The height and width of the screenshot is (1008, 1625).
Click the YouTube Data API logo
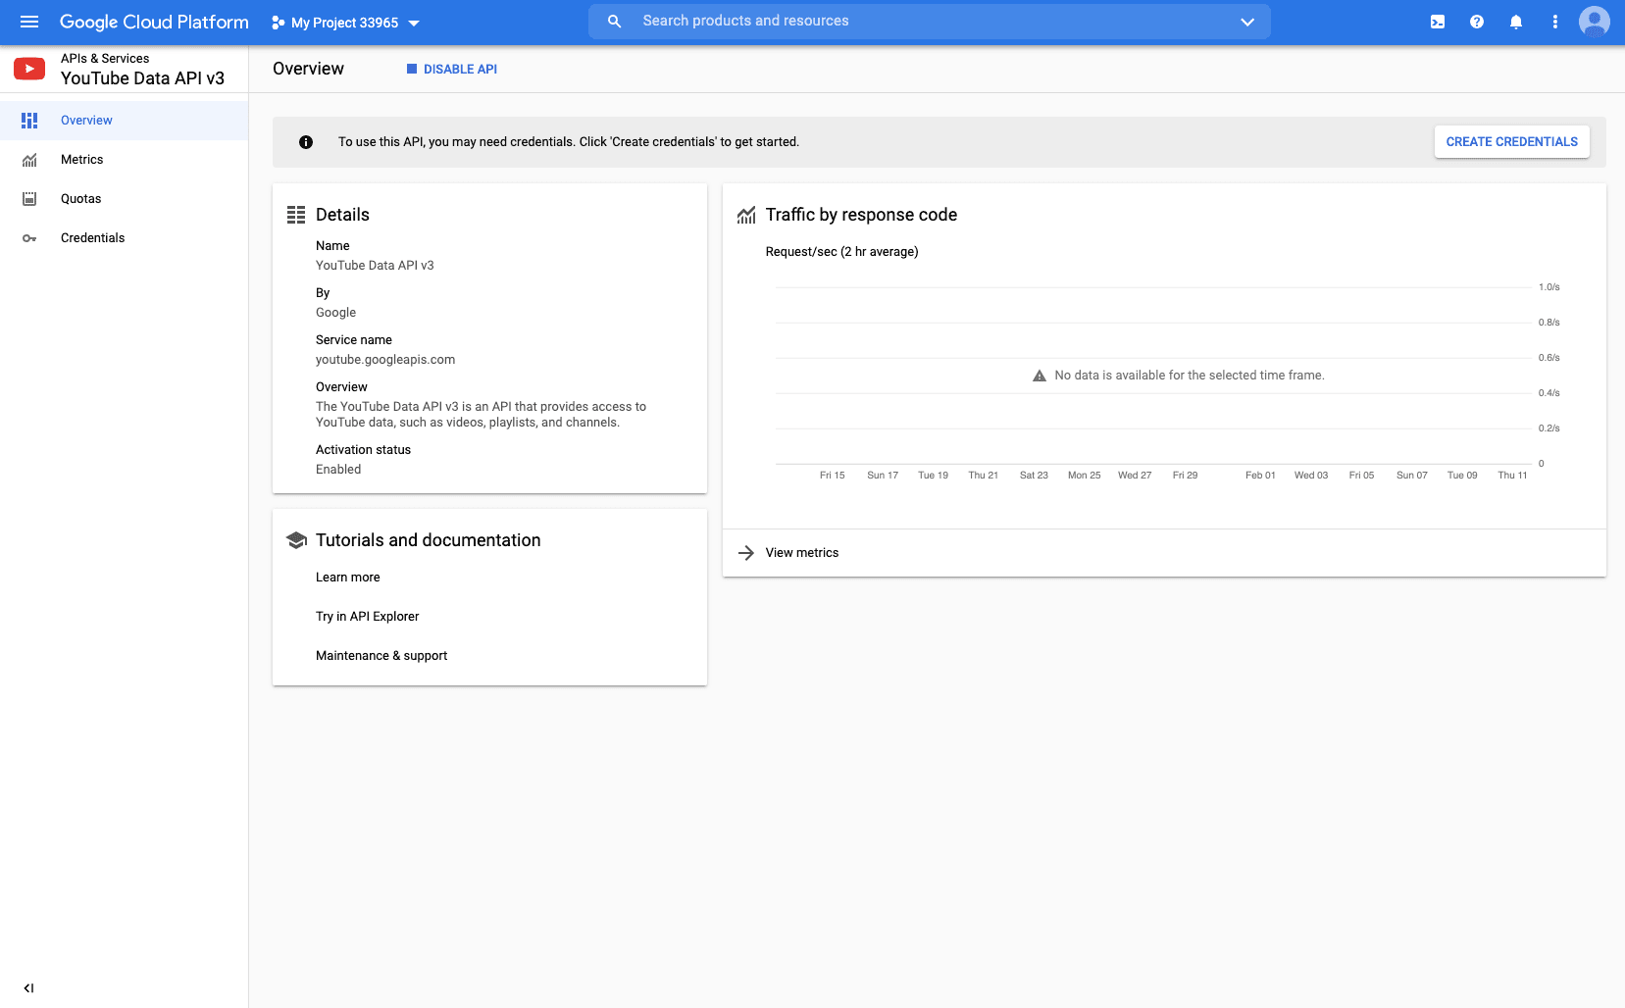pos(29,68)
